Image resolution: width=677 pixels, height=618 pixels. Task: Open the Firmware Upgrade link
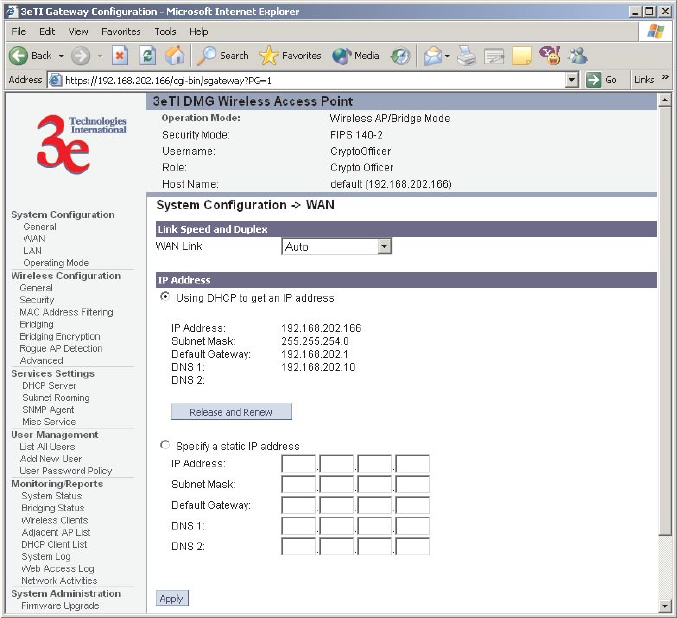point(60,605)
